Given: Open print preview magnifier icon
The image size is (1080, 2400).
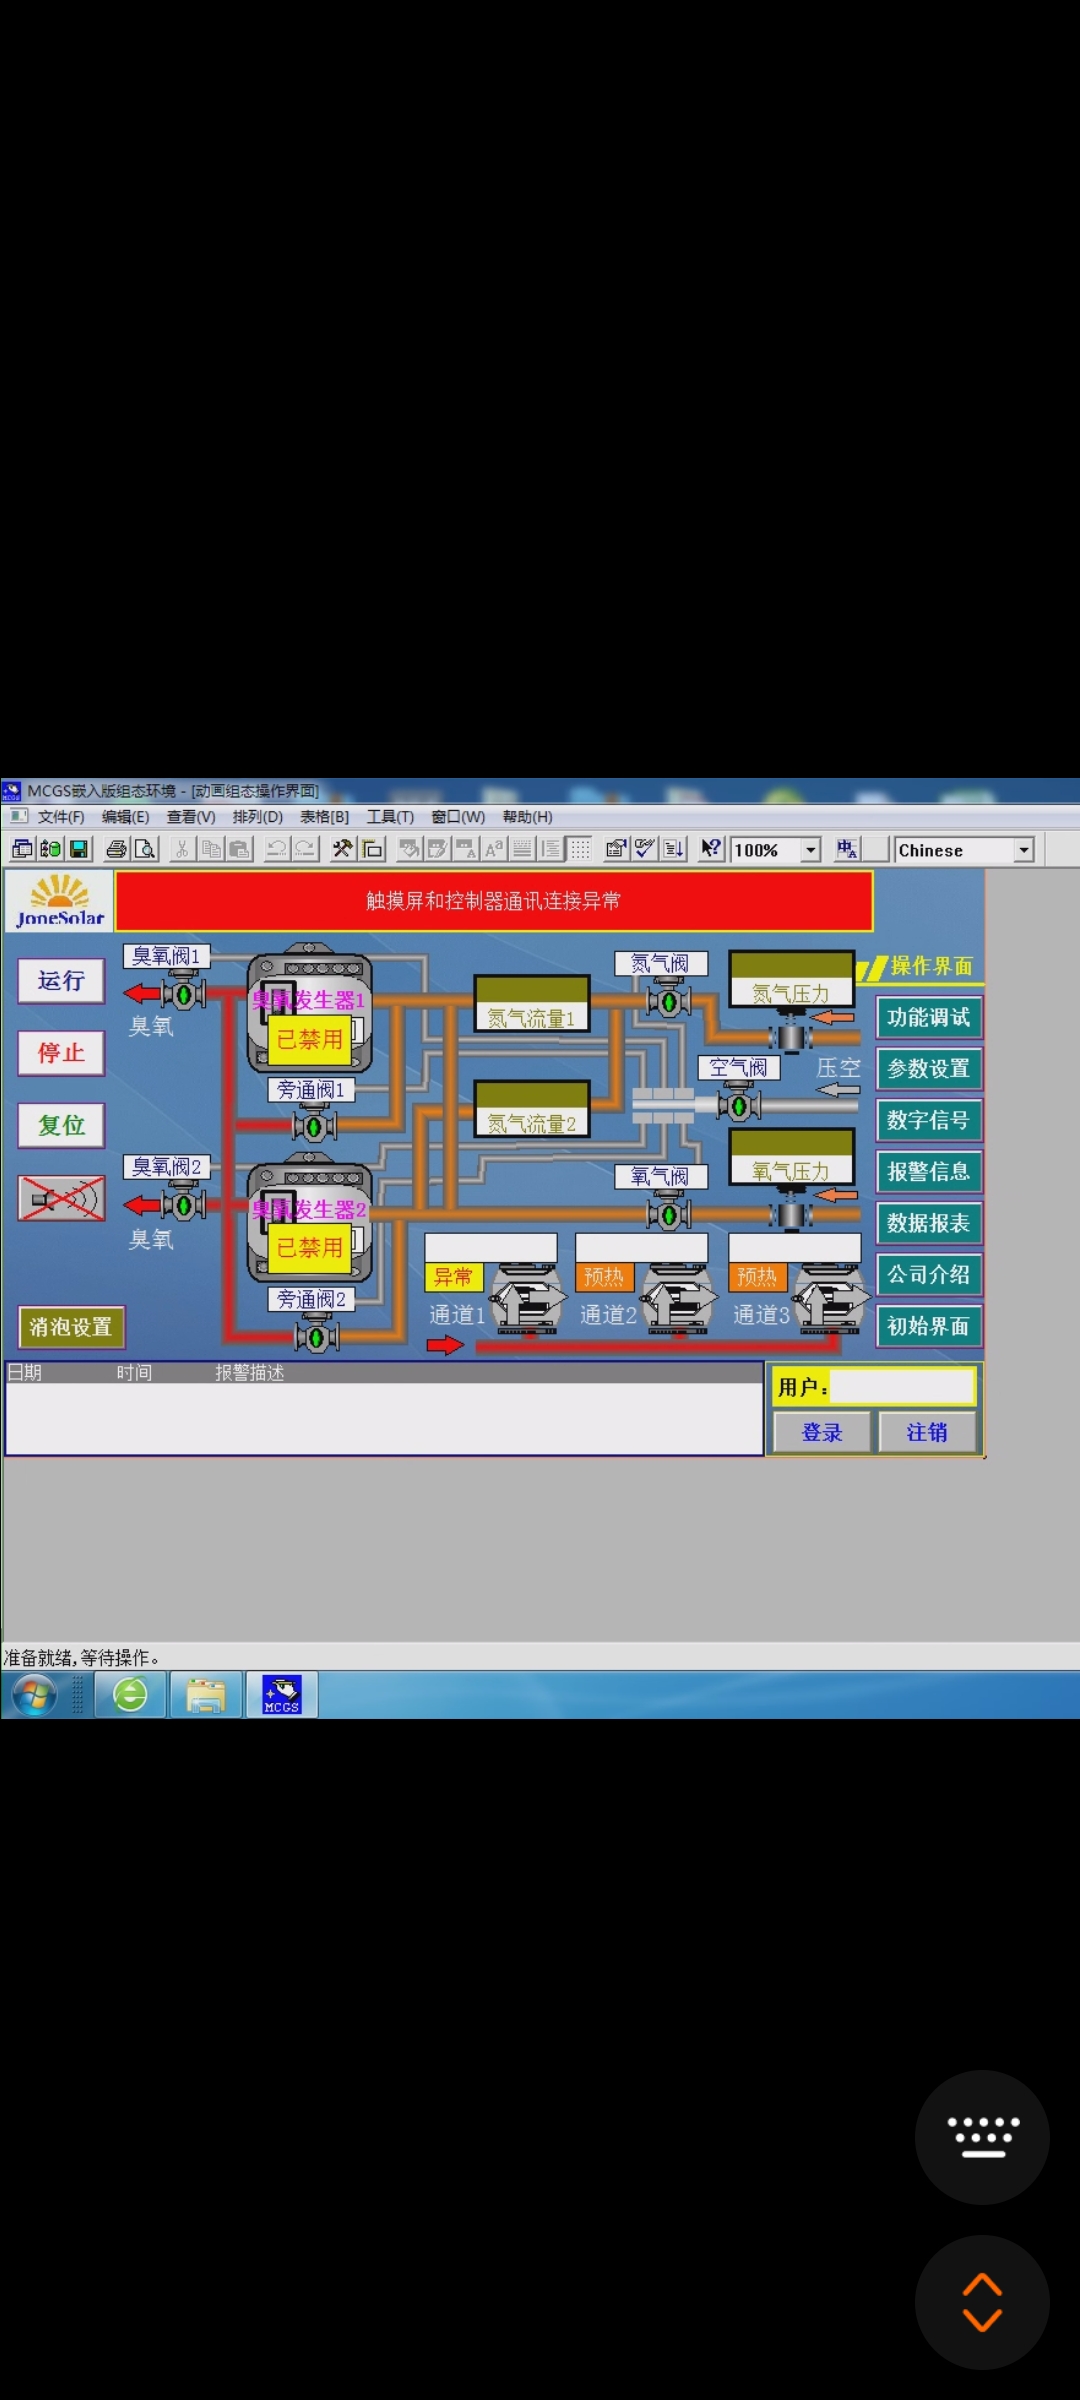Looking at the screenshot, I should [146, 849].
